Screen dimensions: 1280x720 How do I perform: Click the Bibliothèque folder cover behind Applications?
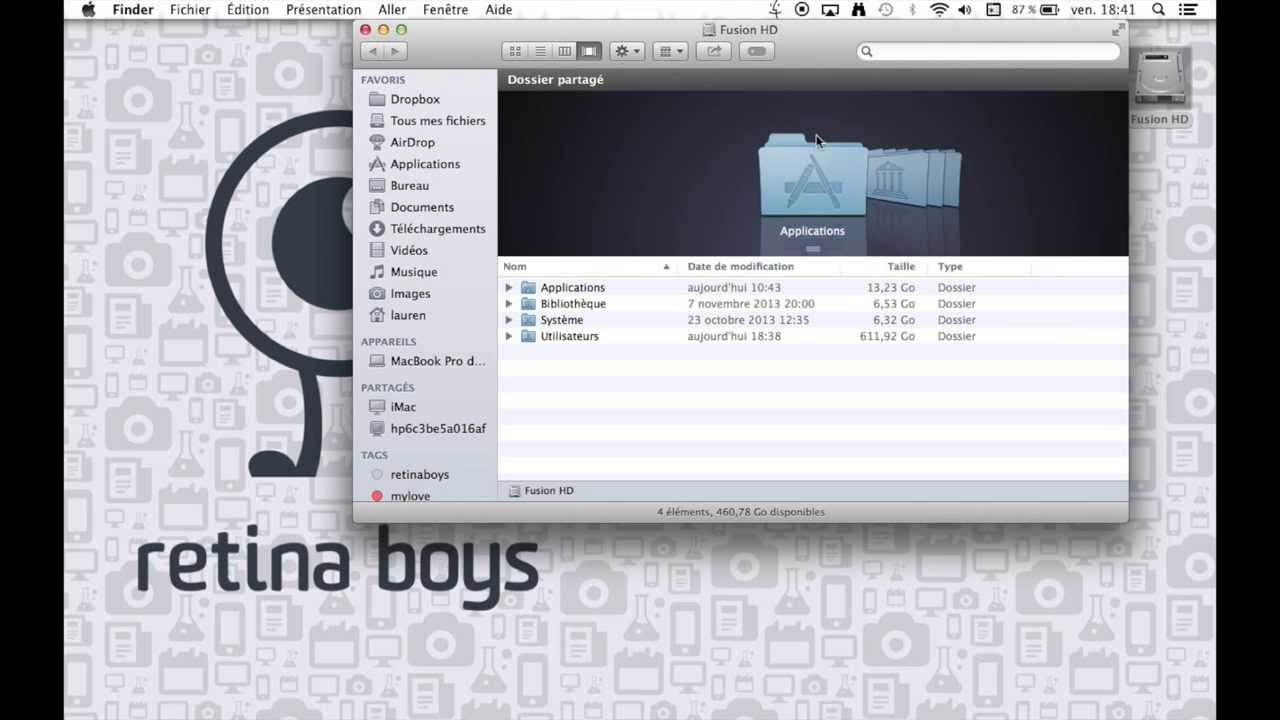pyautogui.click(x=888, y=179)
